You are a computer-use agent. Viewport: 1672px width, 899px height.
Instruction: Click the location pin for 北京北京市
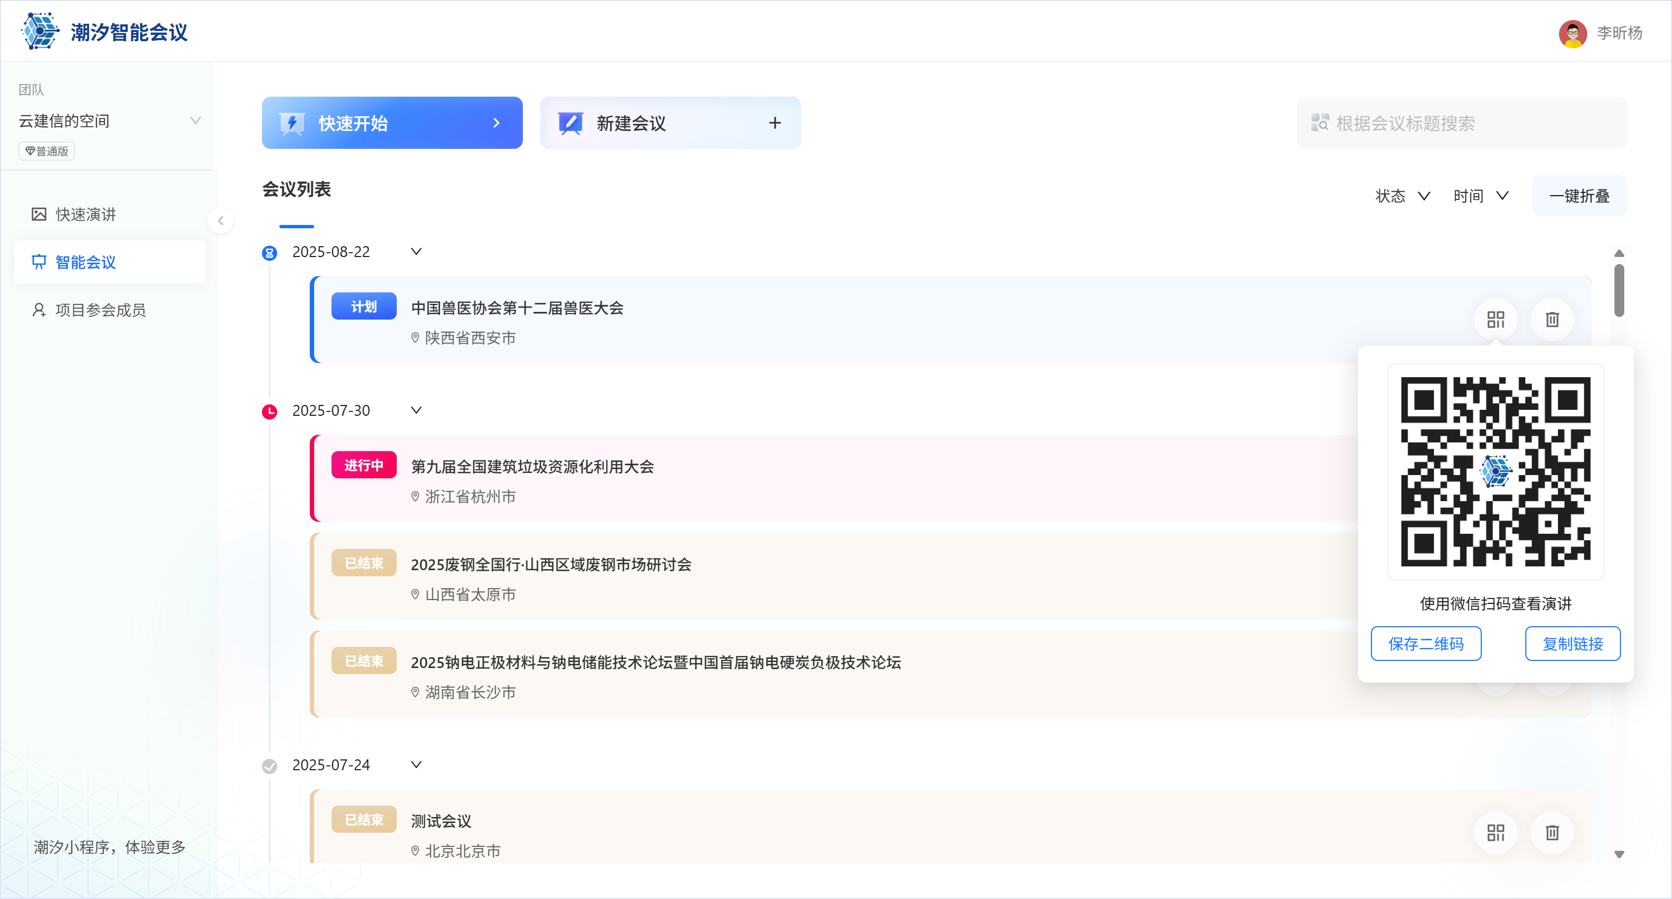click(415, 851)
